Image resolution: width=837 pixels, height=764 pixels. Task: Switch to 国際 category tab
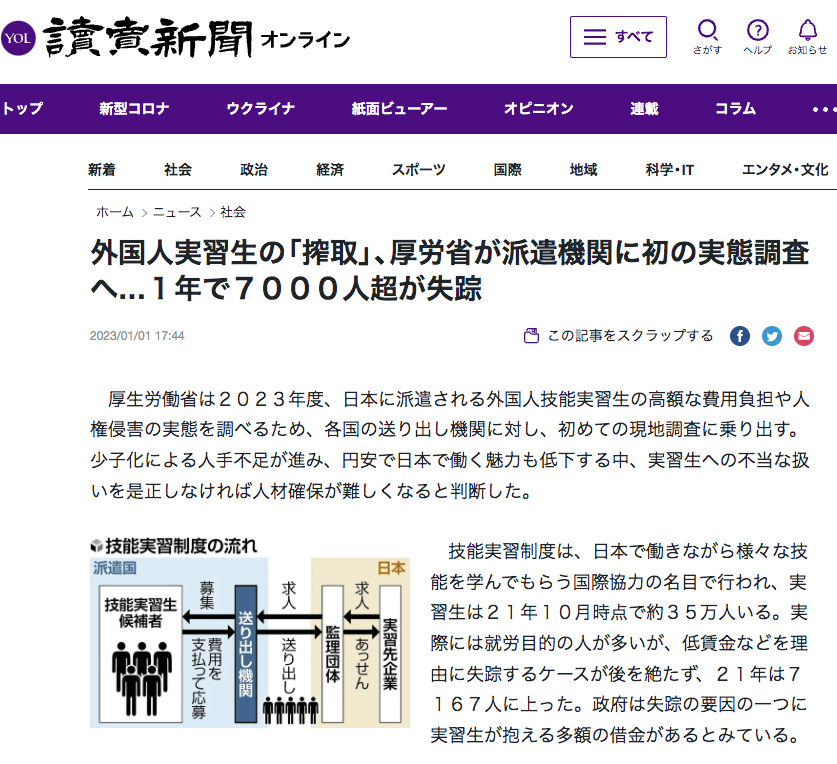click(x=507, y=170)
